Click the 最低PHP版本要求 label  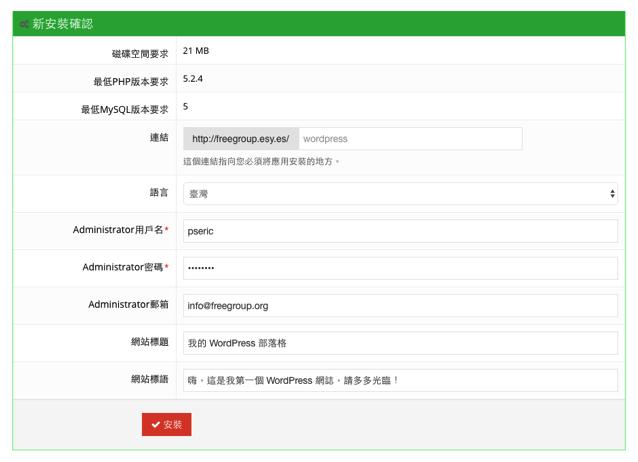coord(131,82)
